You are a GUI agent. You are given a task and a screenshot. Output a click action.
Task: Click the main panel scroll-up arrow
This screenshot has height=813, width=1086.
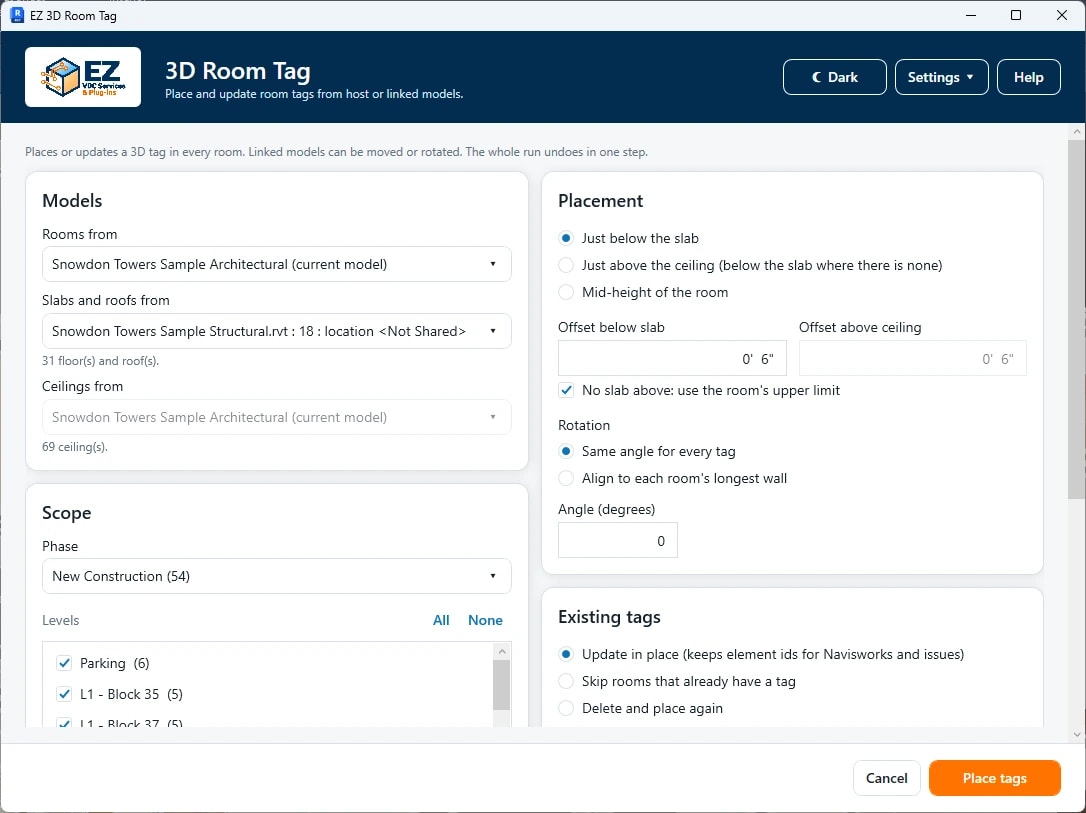[1076, 132]
